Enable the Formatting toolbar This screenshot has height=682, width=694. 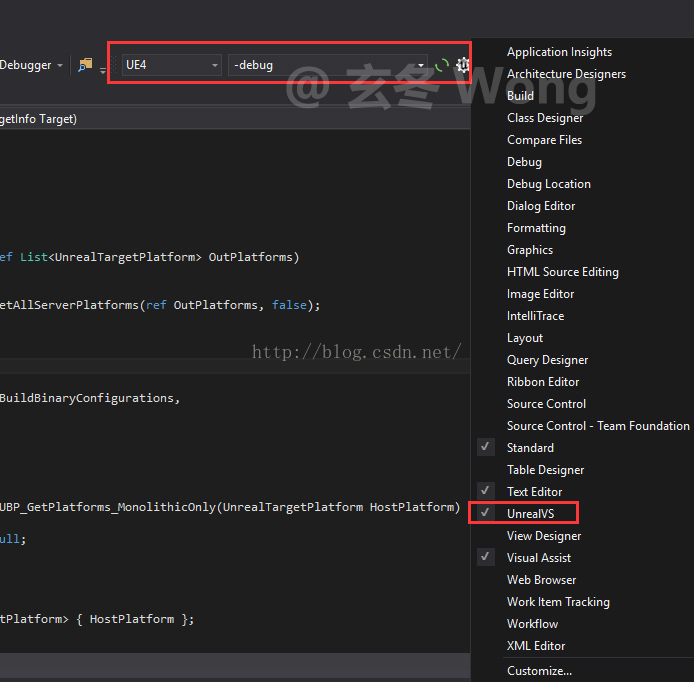click(536, 228)
